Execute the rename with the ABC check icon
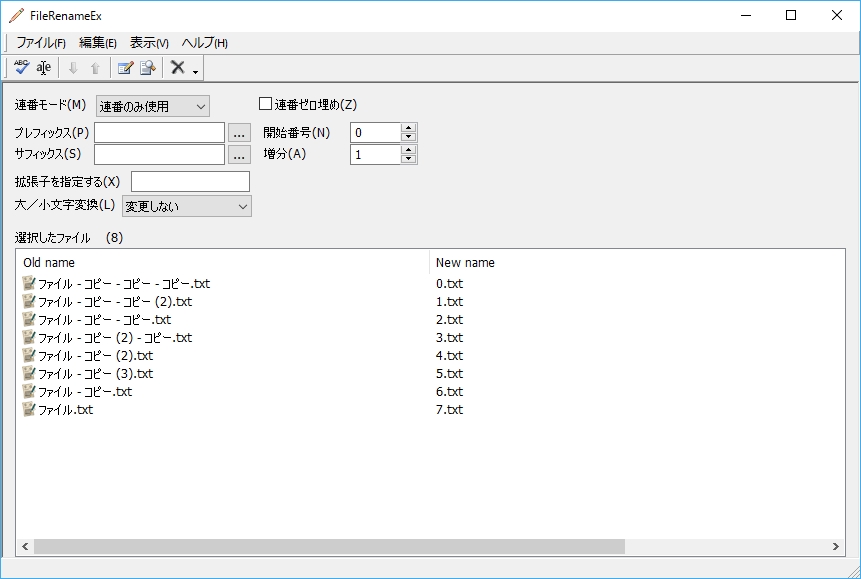Image resolution: width=861 pixels, height=579 pixels. (22, 67)
